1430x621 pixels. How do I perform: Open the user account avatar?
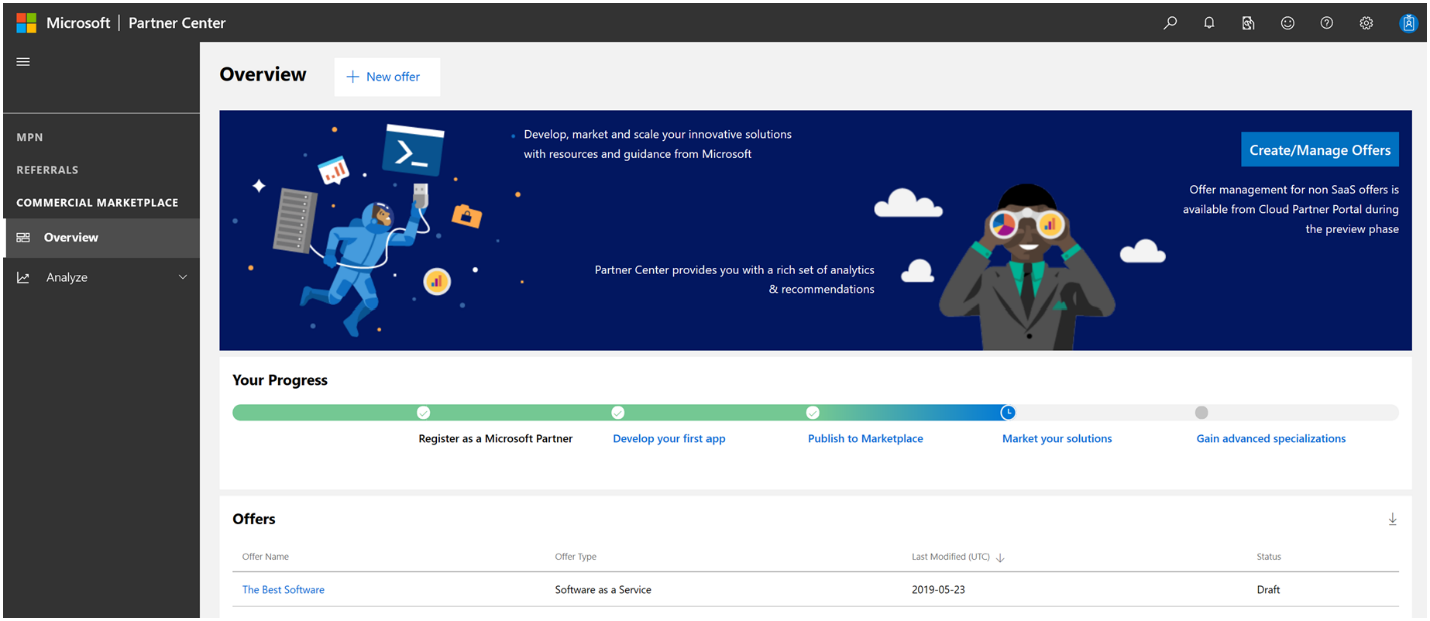(x=1409, y=23)
